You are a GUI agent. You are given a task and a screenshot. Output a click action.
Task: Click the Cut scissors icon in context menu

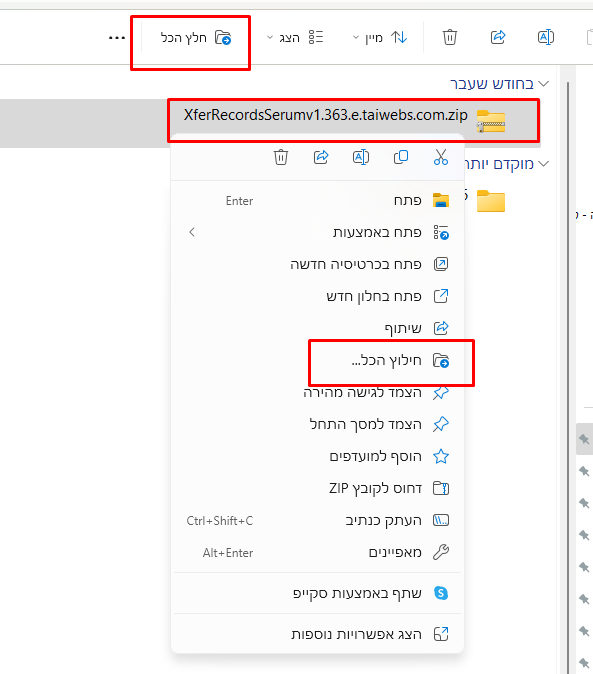pyautogui.click(x=440, y=157)
